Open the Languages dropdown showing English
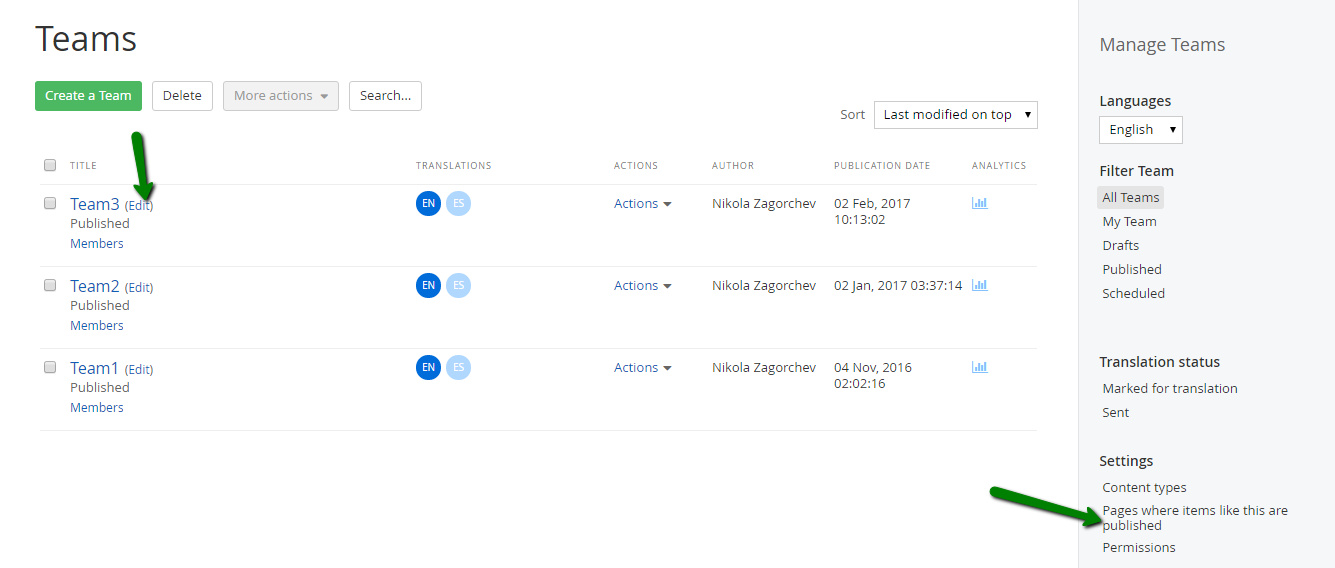This screenshot has height=568, width=1335. tap(1141, 130)
